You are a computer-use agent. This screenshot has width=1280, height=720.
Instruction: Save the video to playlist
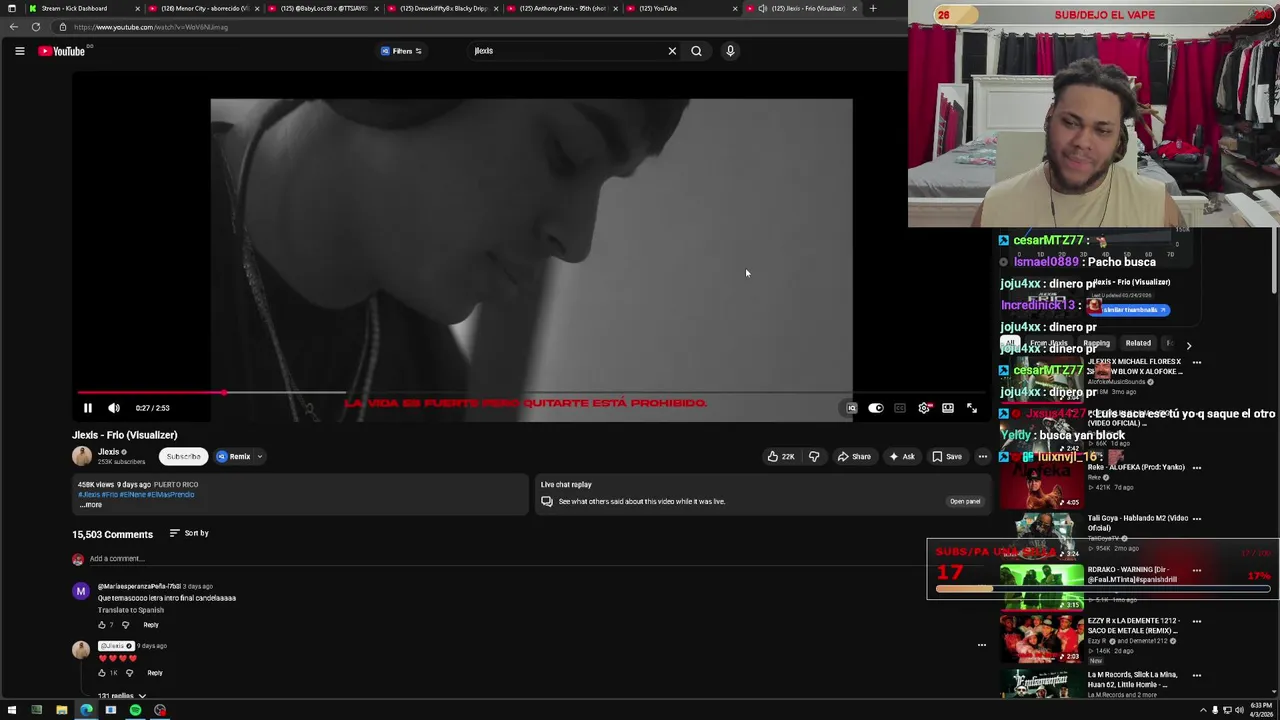click(947, 456)
